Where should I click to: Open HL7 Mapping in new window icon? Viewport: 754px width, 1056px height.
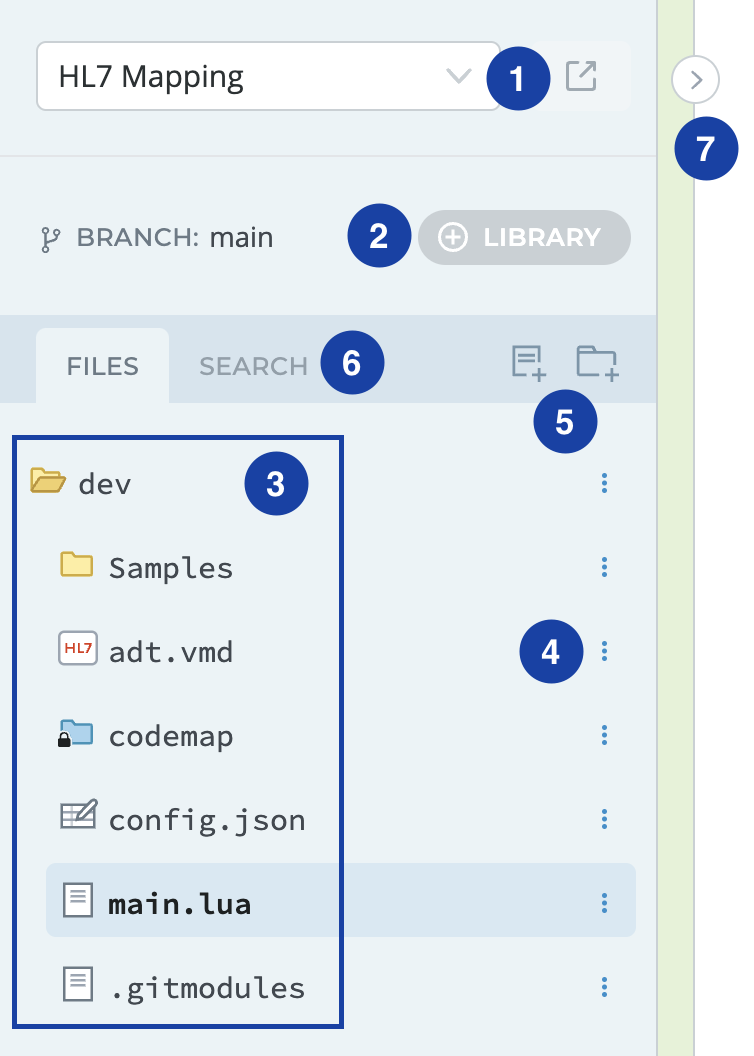(581, 76)
